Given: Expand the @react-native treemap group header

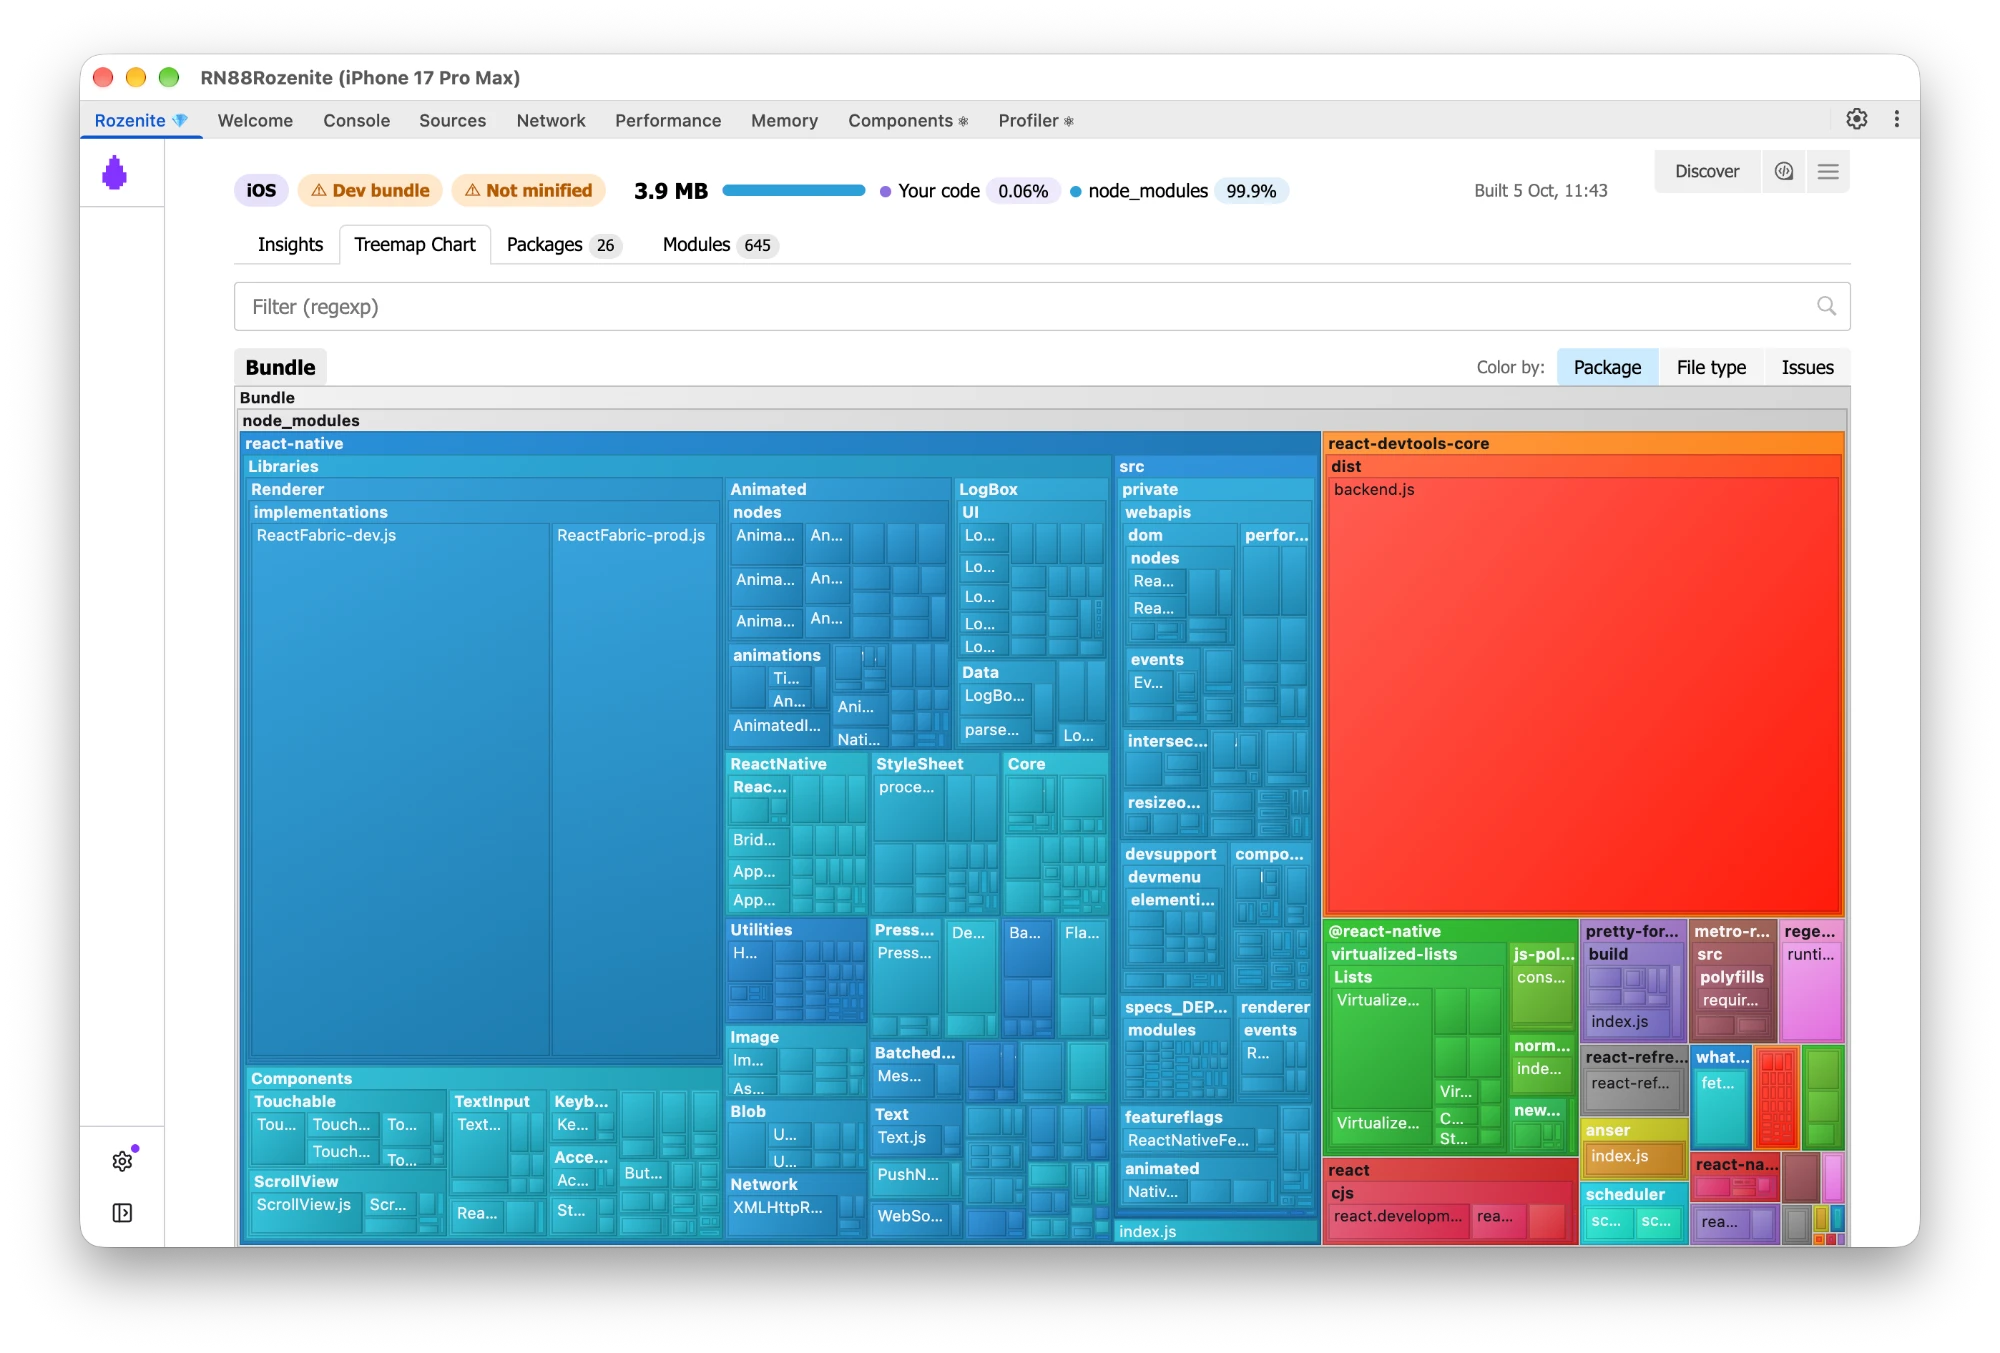Looking at the screenshot, I should [1450, 931].
